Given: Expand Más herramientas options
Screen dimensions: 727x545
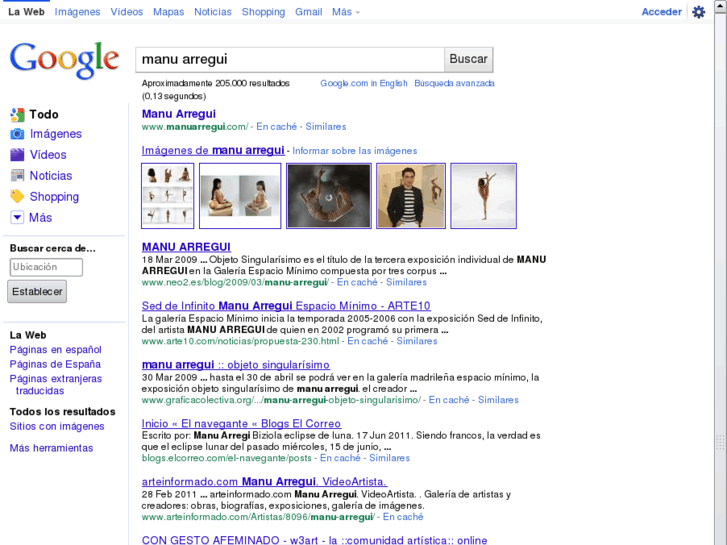Looking at the screenshot, I should [x=51, y=448].
